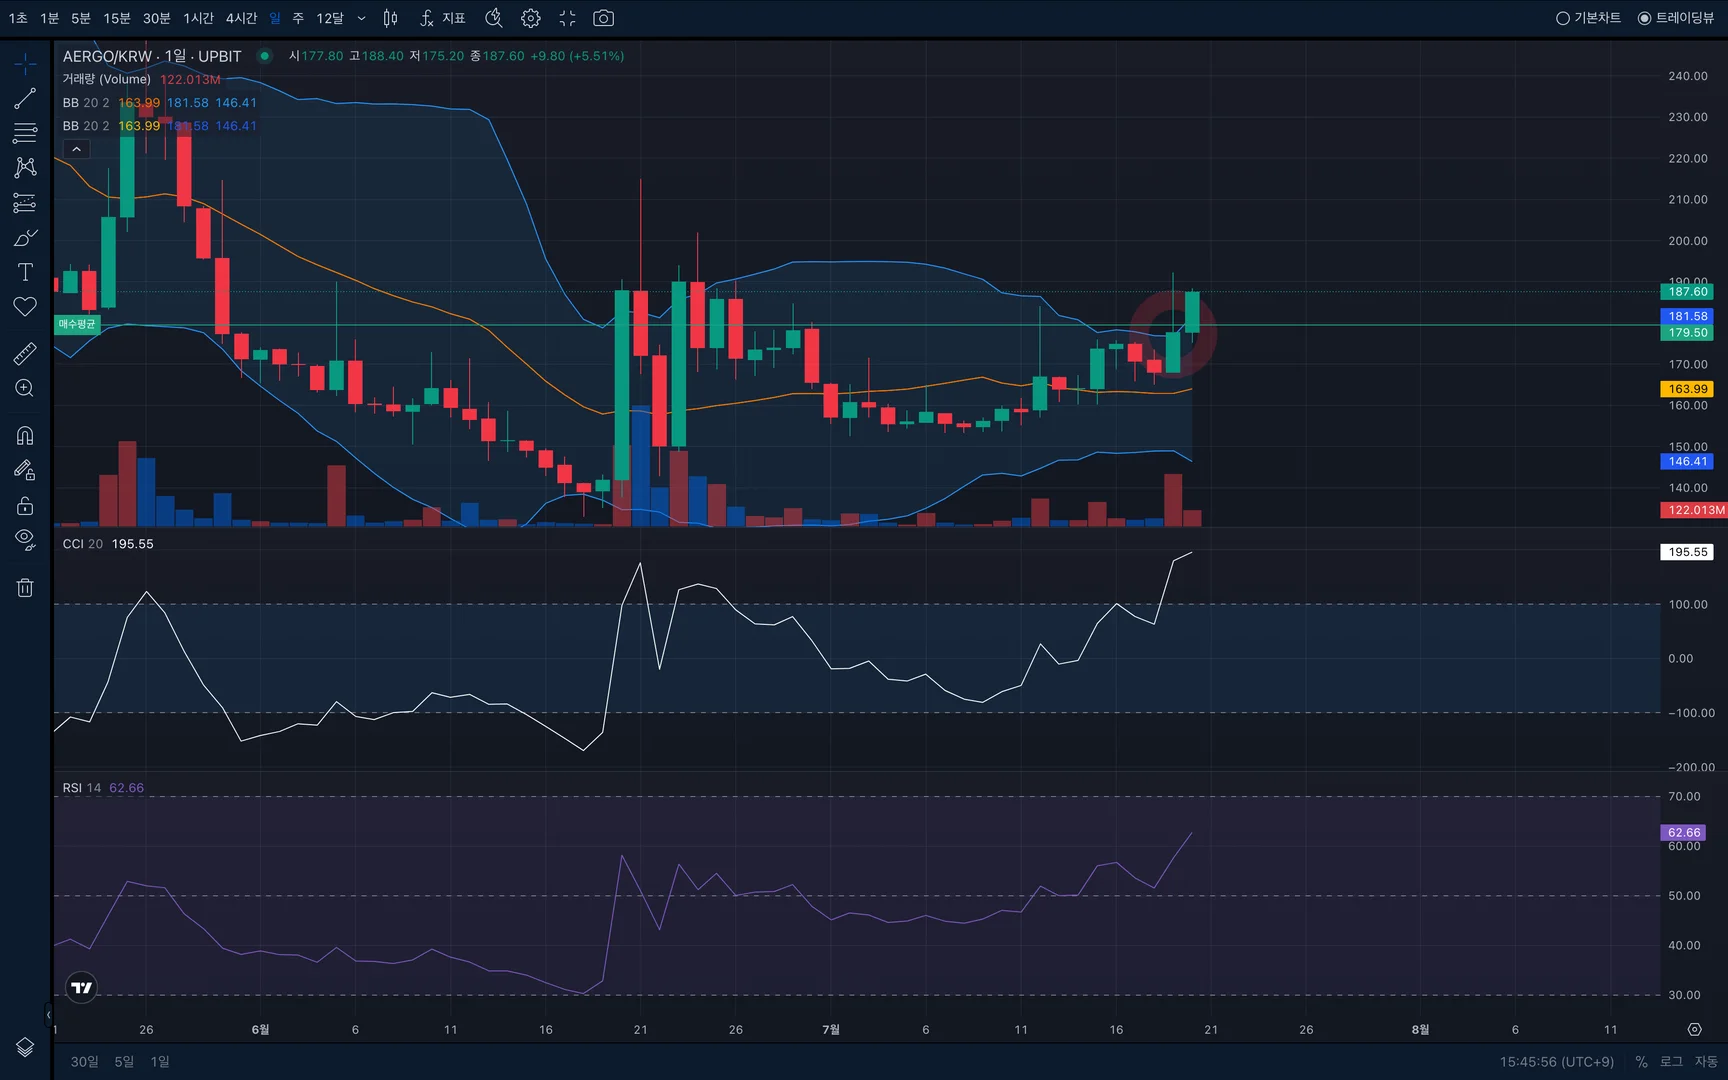Screen dimensions: 1728x1080
Task: Click the TradingView logo on chart
Action: (82, 987)
